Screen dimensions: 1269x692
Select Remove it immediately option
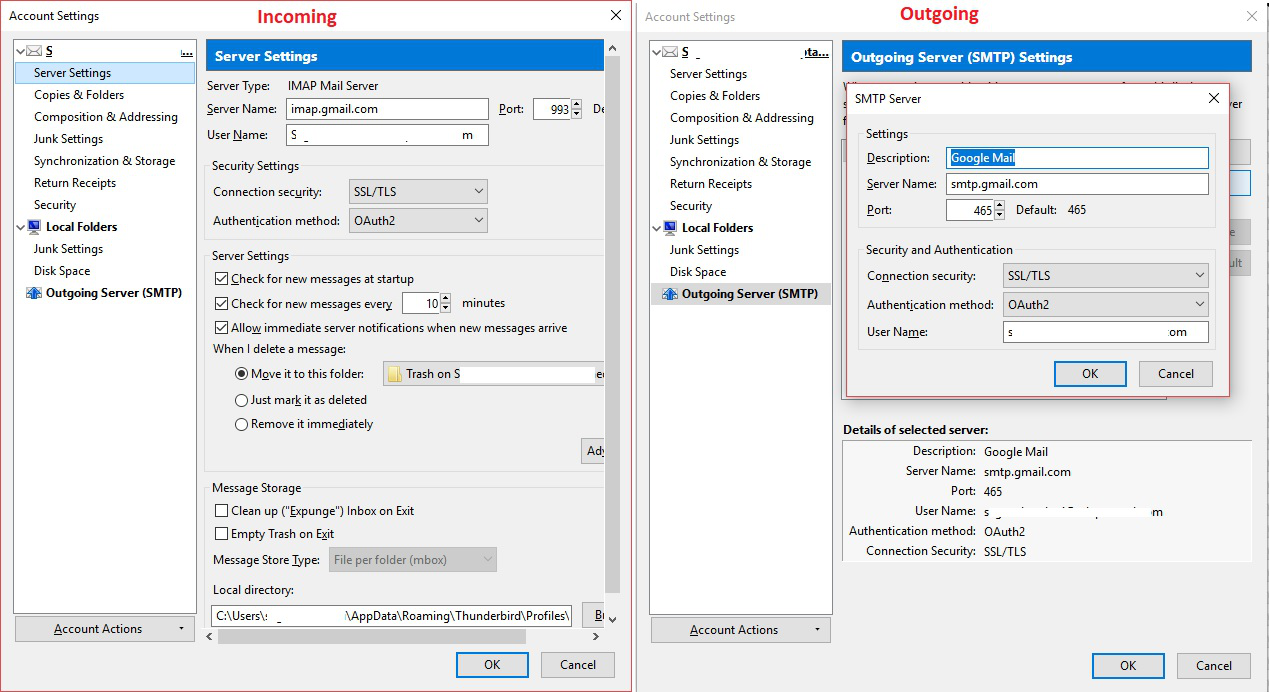(x=241, y=424)
